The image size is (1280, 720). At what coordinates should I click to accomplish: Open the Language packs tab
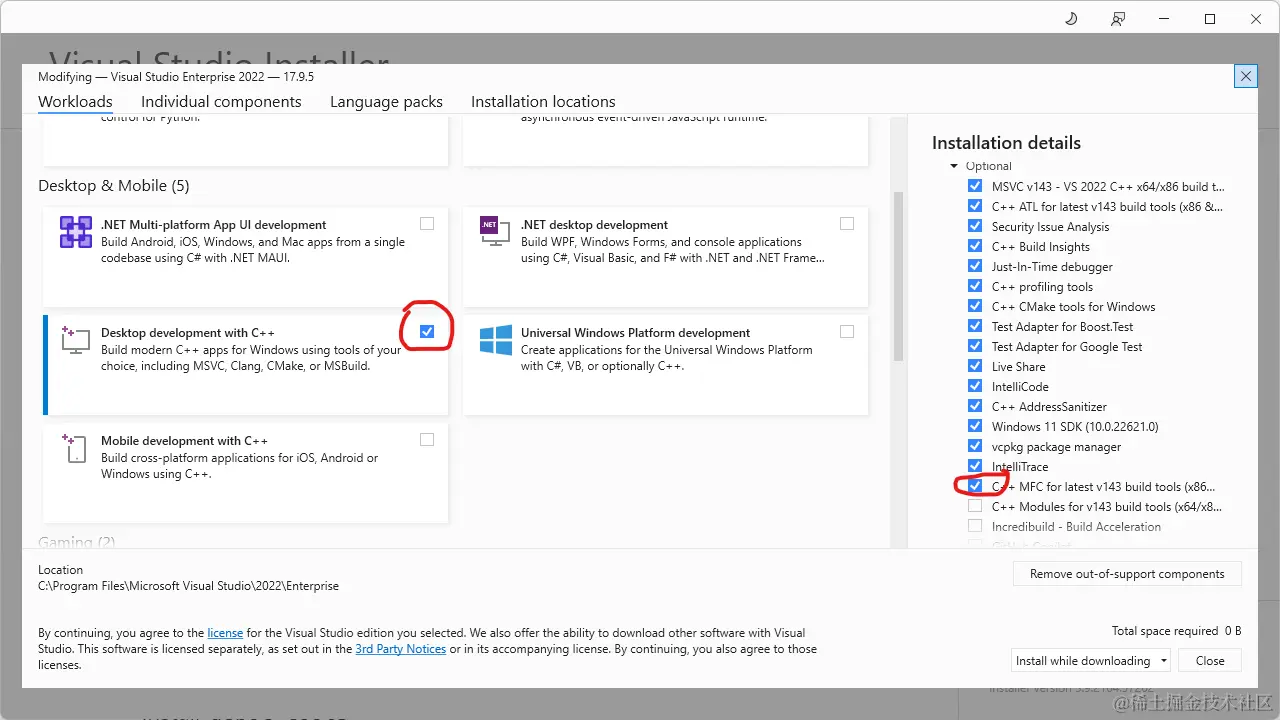(386, 102)
